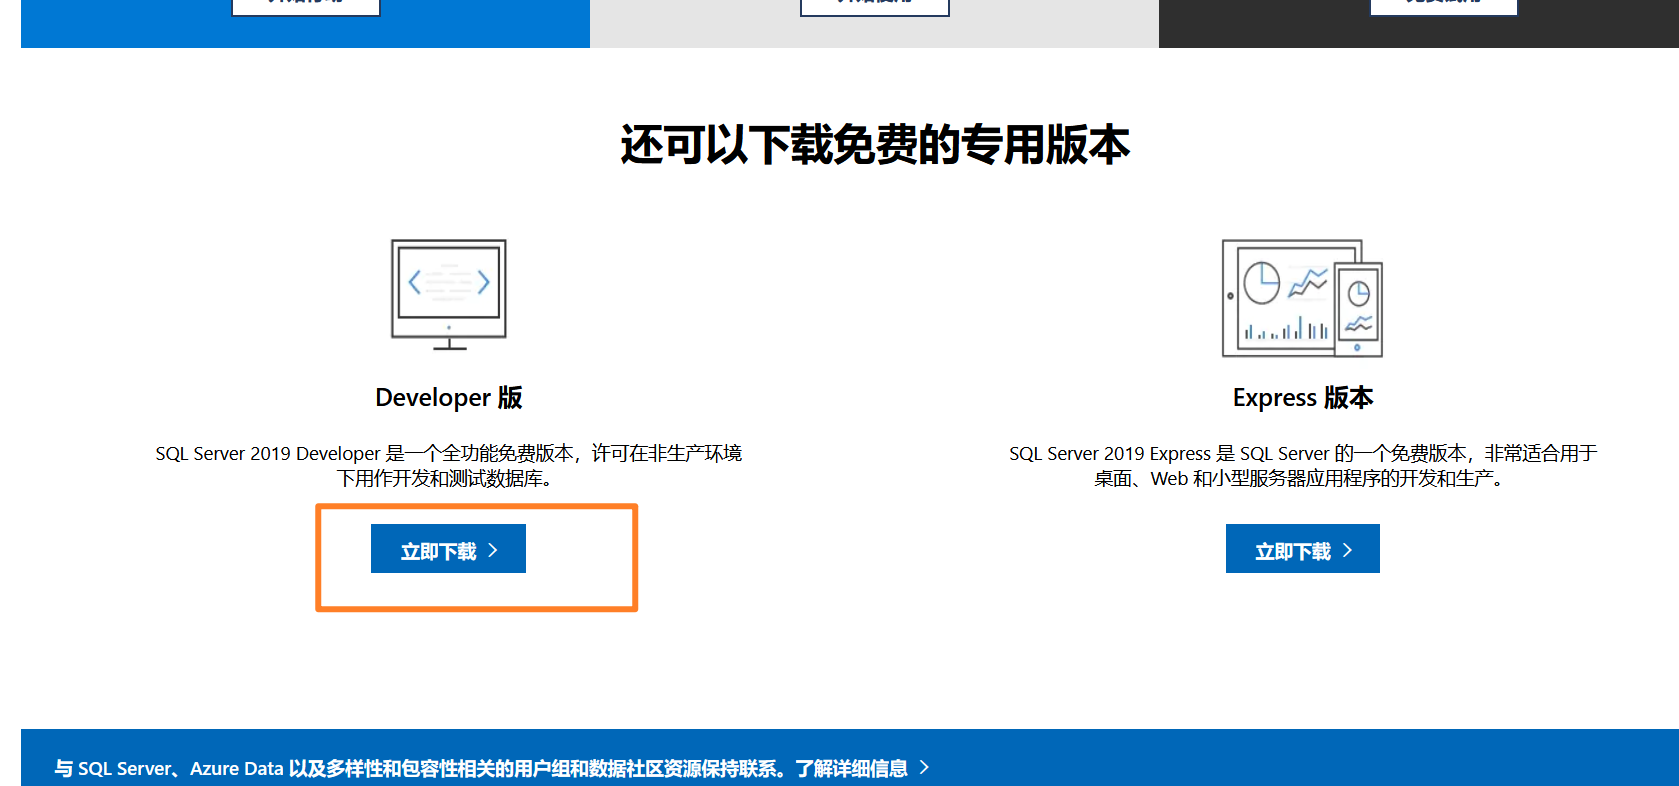Click the chevron after '了解详细信息' in banner
The height and width of the screenshot is (786, 1679).
pyautogui.click(x=924, y=767)
